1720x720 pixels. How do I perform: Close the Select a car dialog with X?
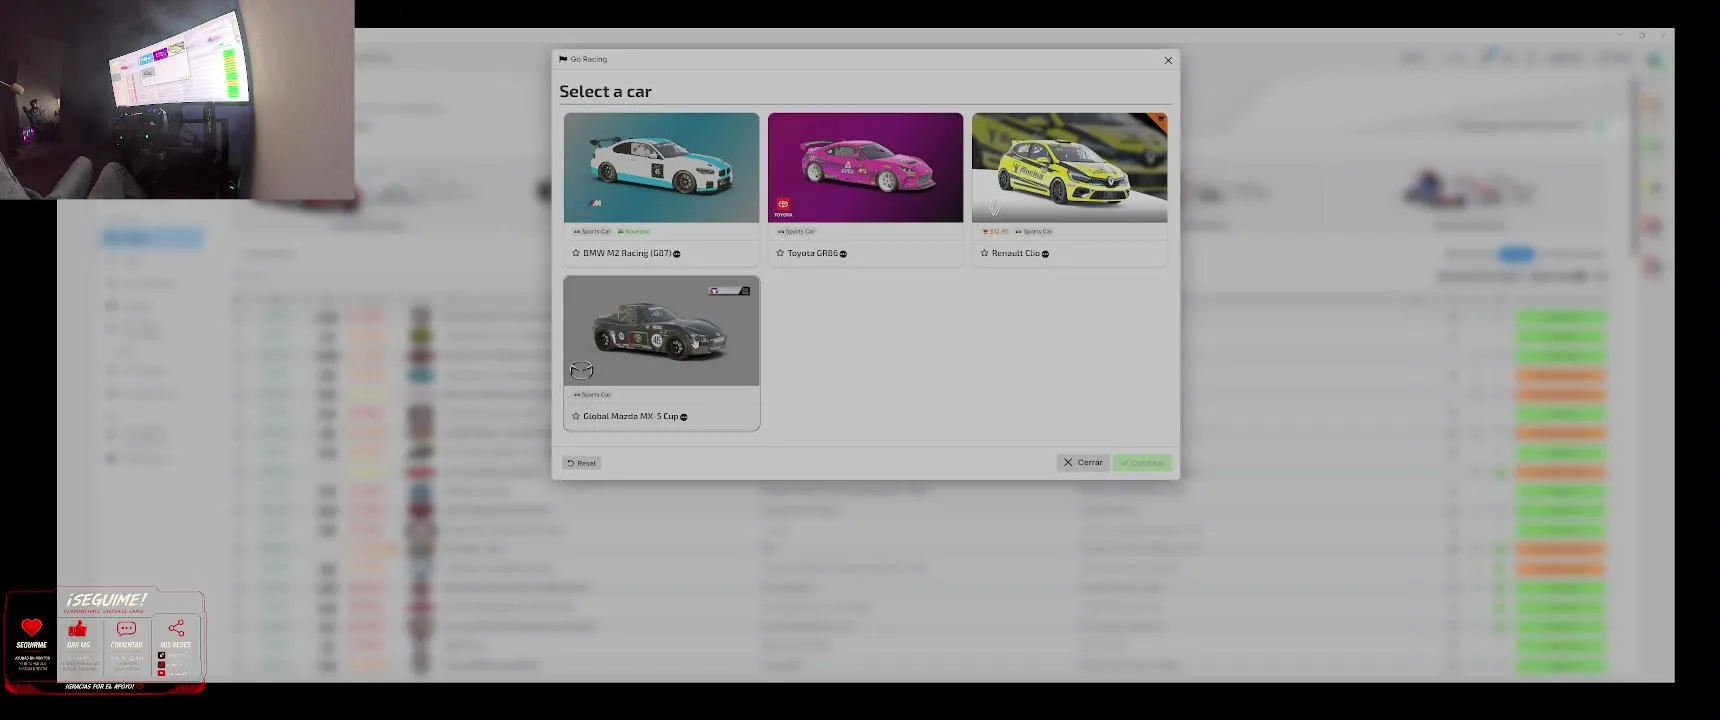pyautogui.click(x=1168, y=60)
